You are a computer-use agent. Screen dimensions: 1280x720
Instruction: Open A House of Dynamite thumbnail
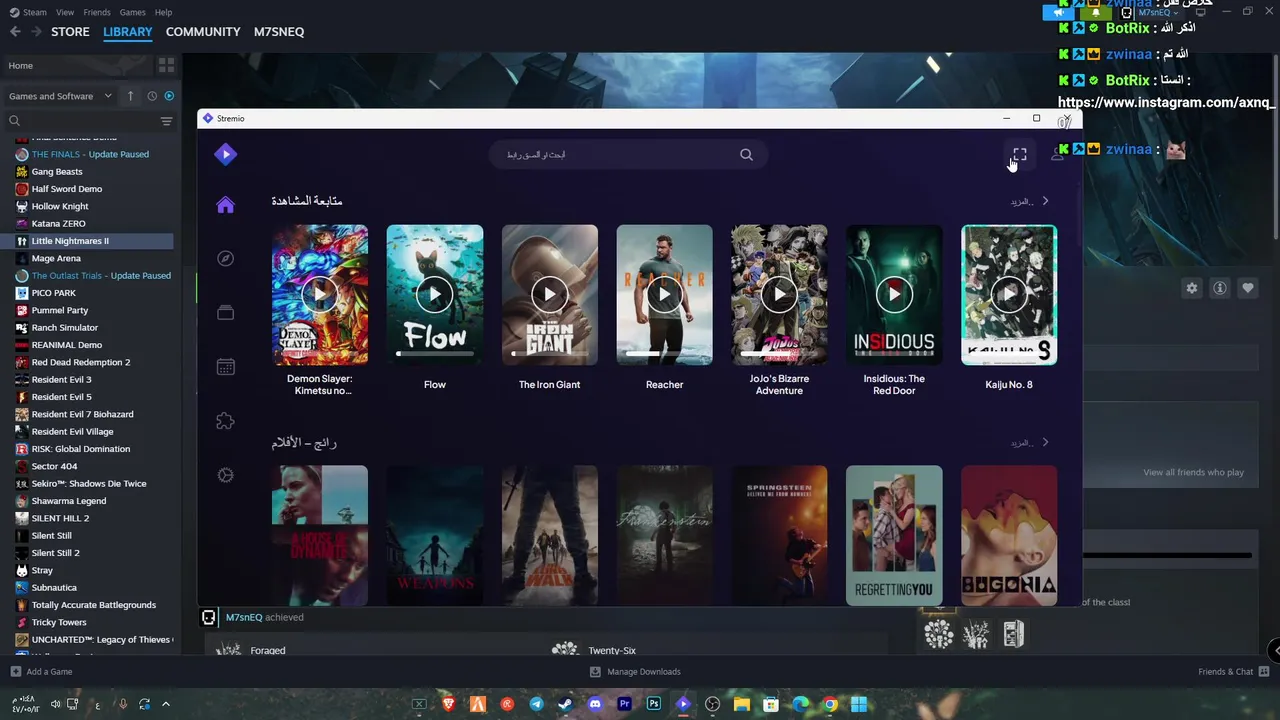point(320,535)
